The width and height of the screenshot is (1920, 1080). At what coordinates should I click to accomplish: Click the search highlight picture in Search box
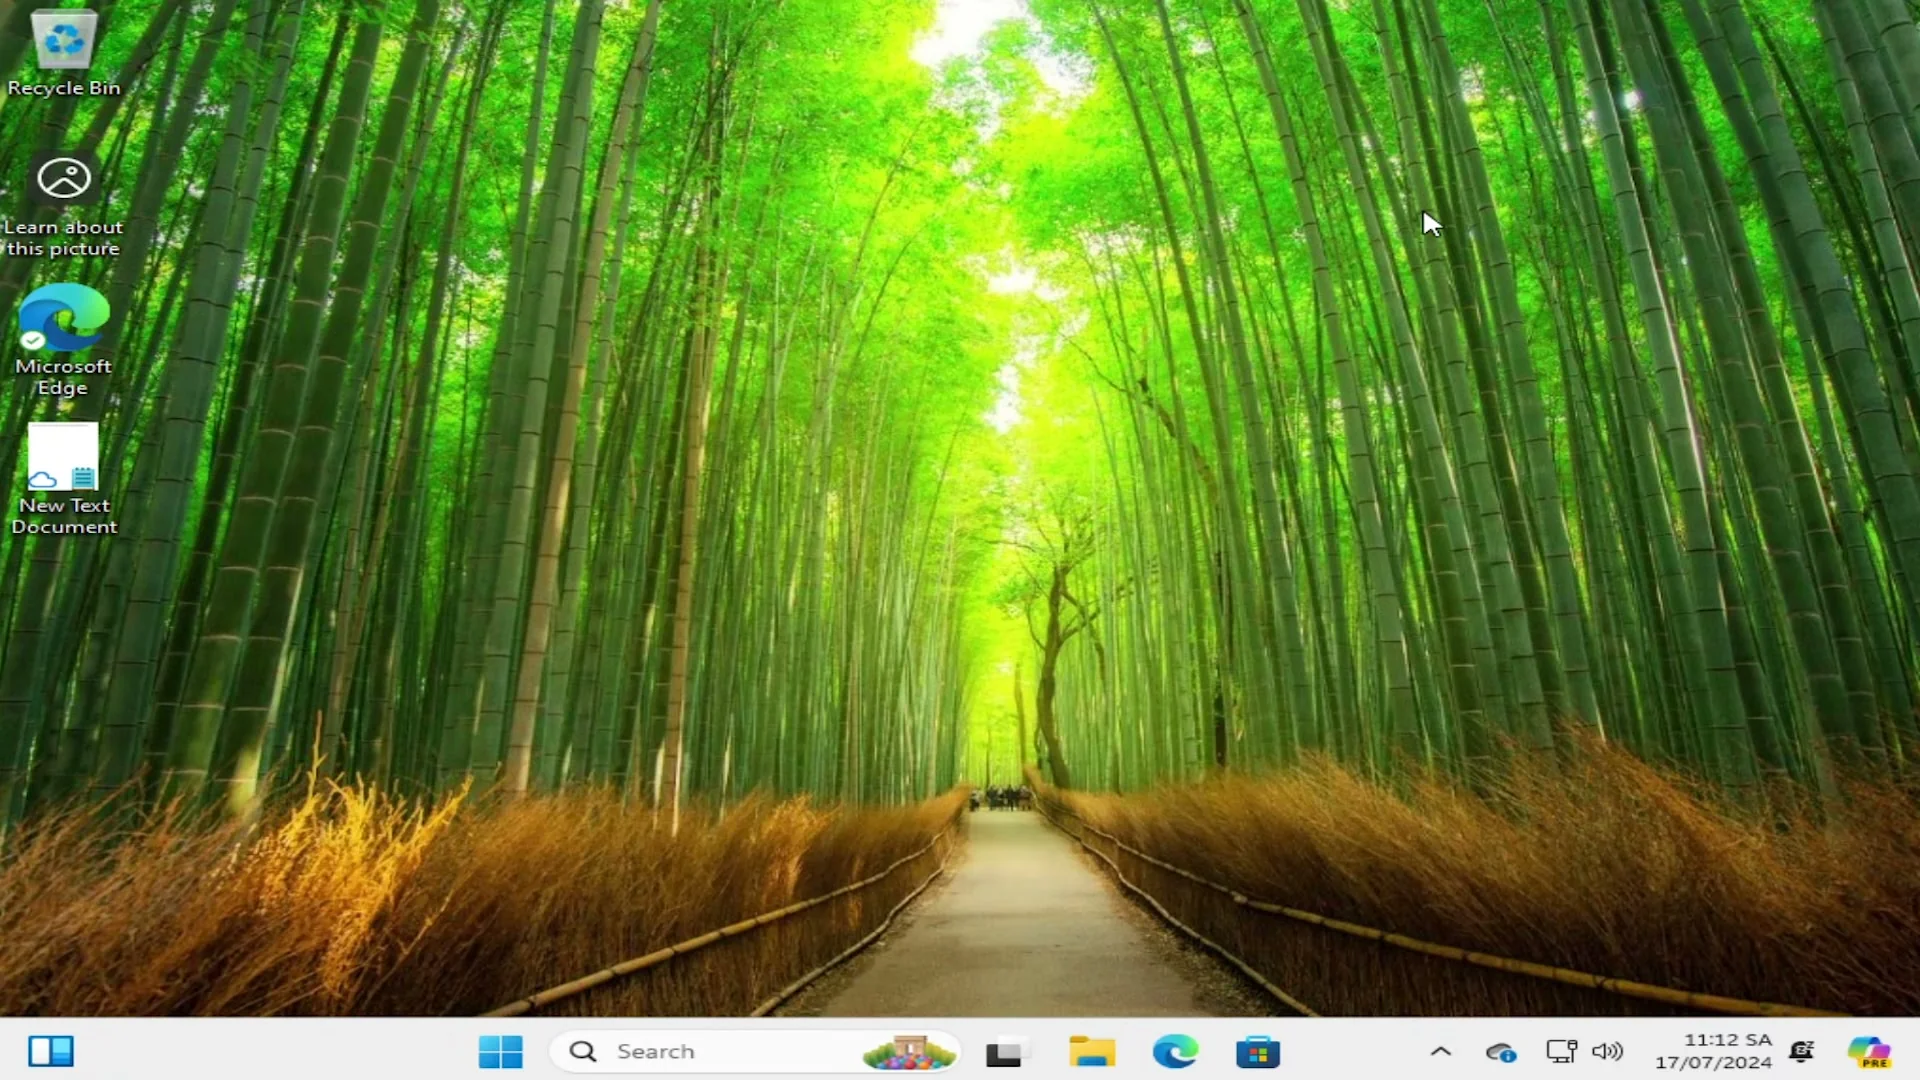click(x=909, y=1052)
